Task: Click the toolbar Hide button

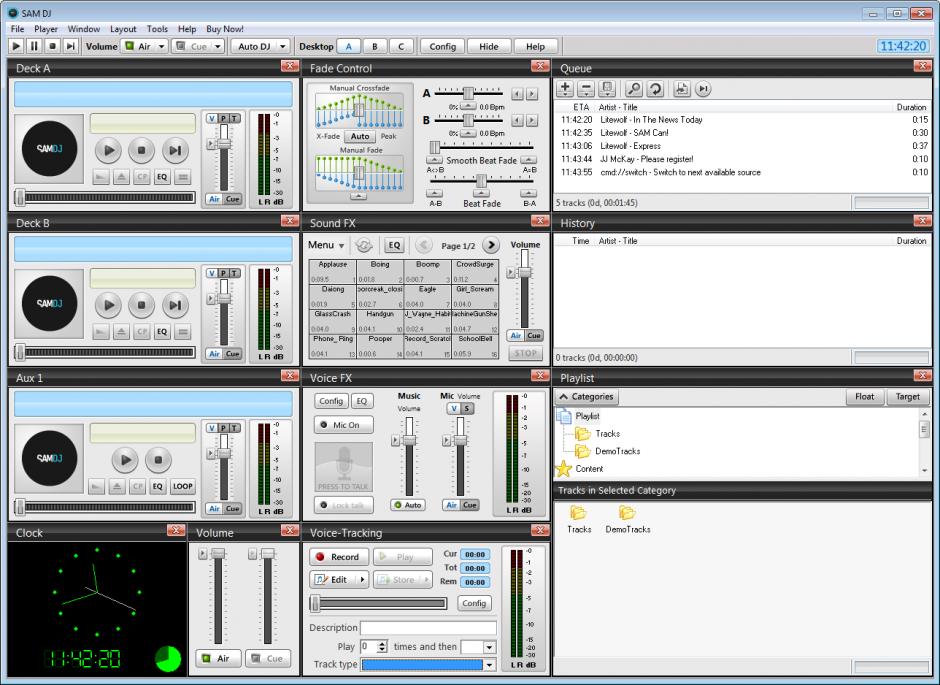Action: [x=489, y=46]
